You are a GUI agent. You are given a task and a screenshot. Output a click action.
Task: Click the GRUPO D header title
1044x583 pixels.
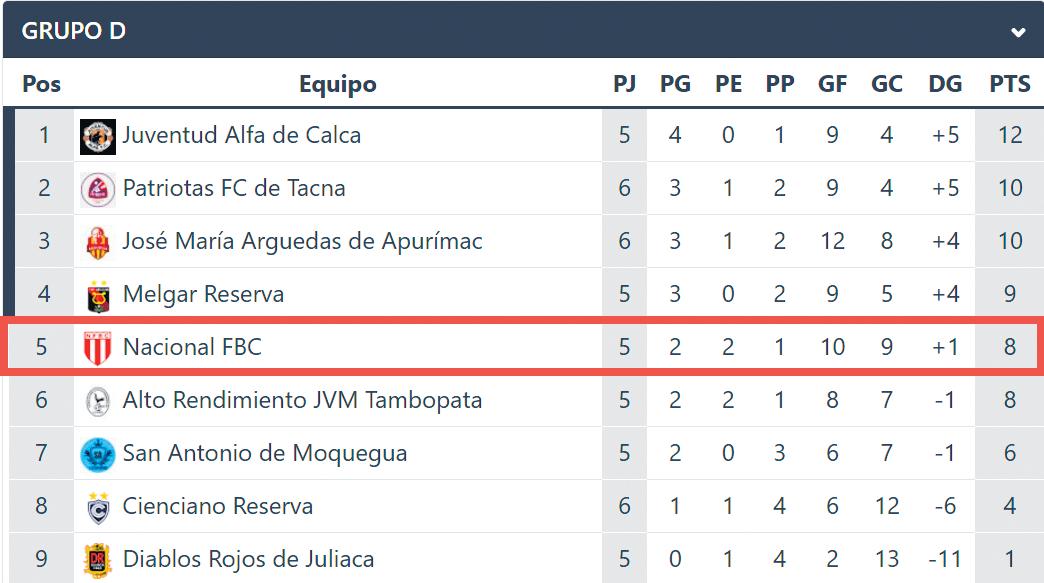point(73,31)
